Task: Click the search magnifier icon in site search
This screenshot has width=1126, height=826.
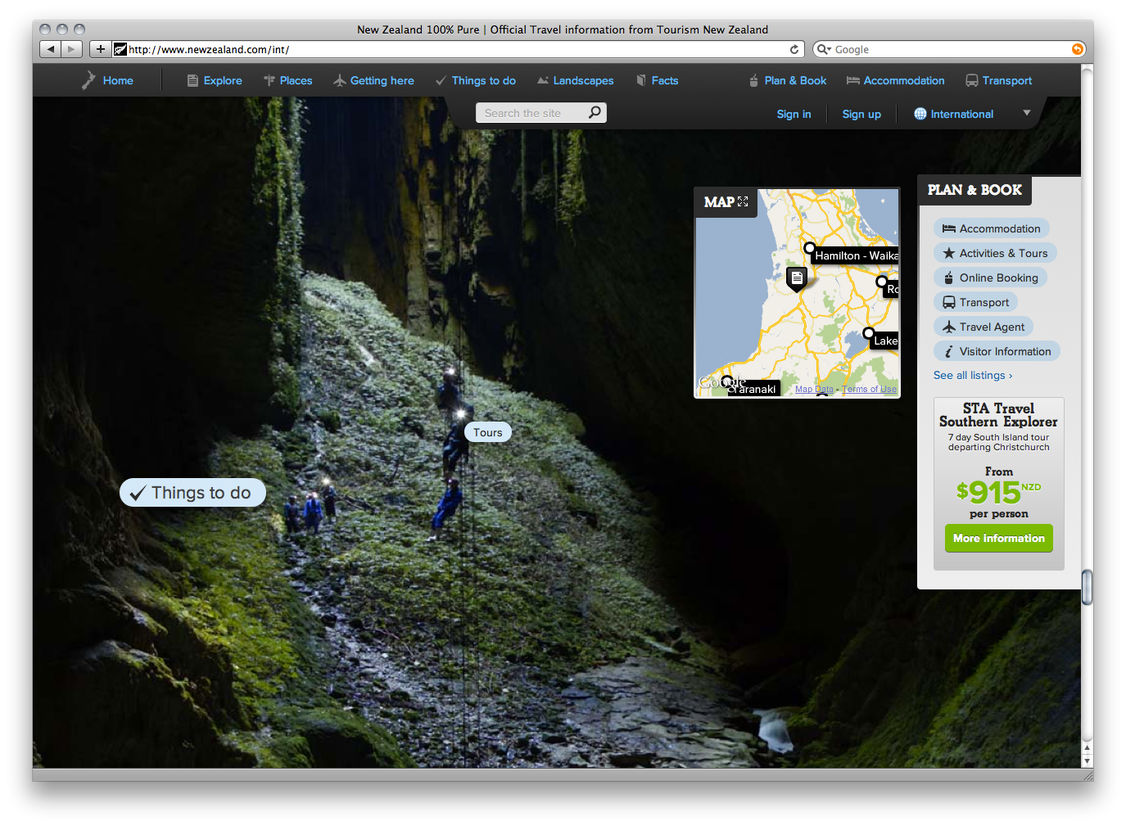Action: point(594,113)
